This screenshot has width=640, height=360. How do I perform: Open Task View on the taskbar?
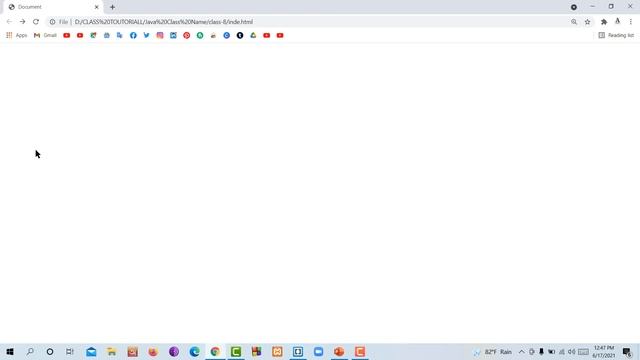70,351
